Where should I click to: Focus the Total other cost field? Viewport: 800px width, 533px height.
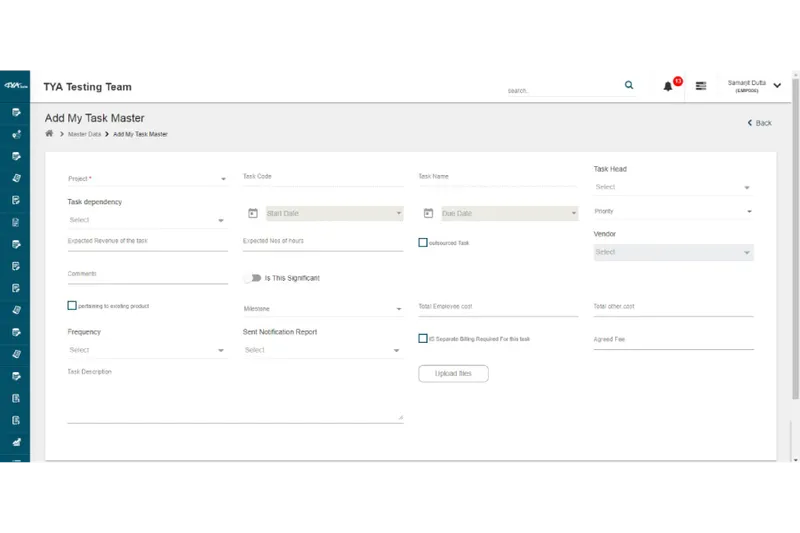click(x=673, y=308)
